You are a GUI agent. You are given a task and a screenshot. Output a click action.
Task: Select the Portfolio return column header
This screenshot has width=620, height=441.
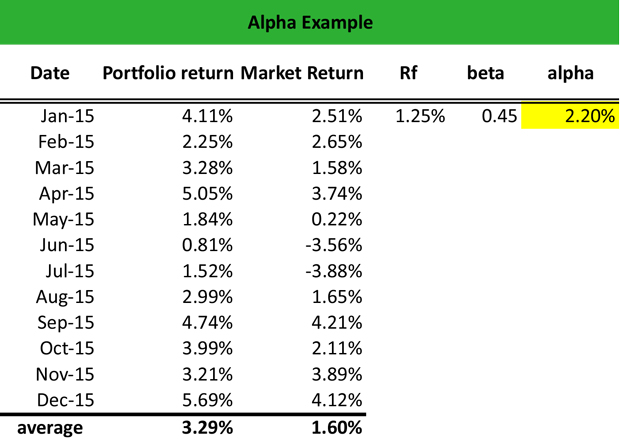[x=169, y=73]
